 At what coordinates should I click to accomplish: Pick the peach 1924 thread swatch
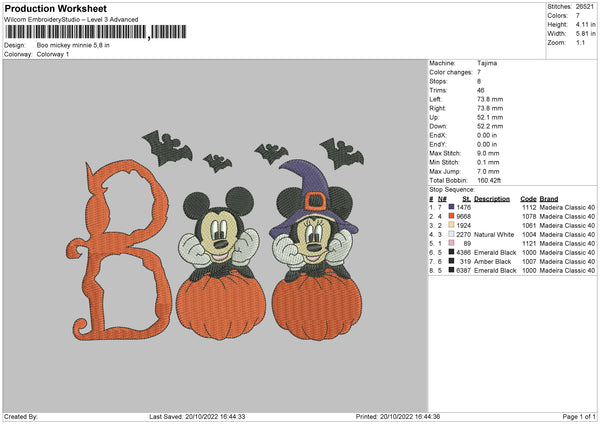[454, 225]
